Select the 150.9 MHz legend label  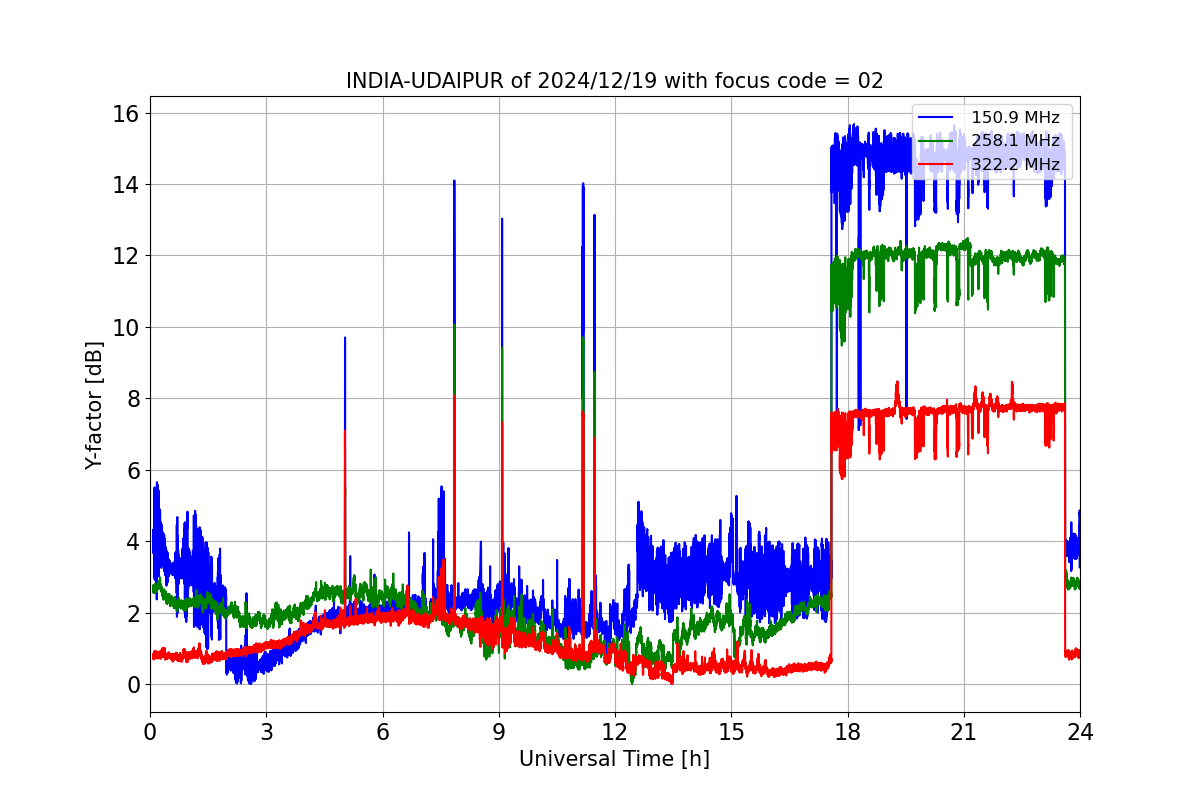pos(1015,118)
